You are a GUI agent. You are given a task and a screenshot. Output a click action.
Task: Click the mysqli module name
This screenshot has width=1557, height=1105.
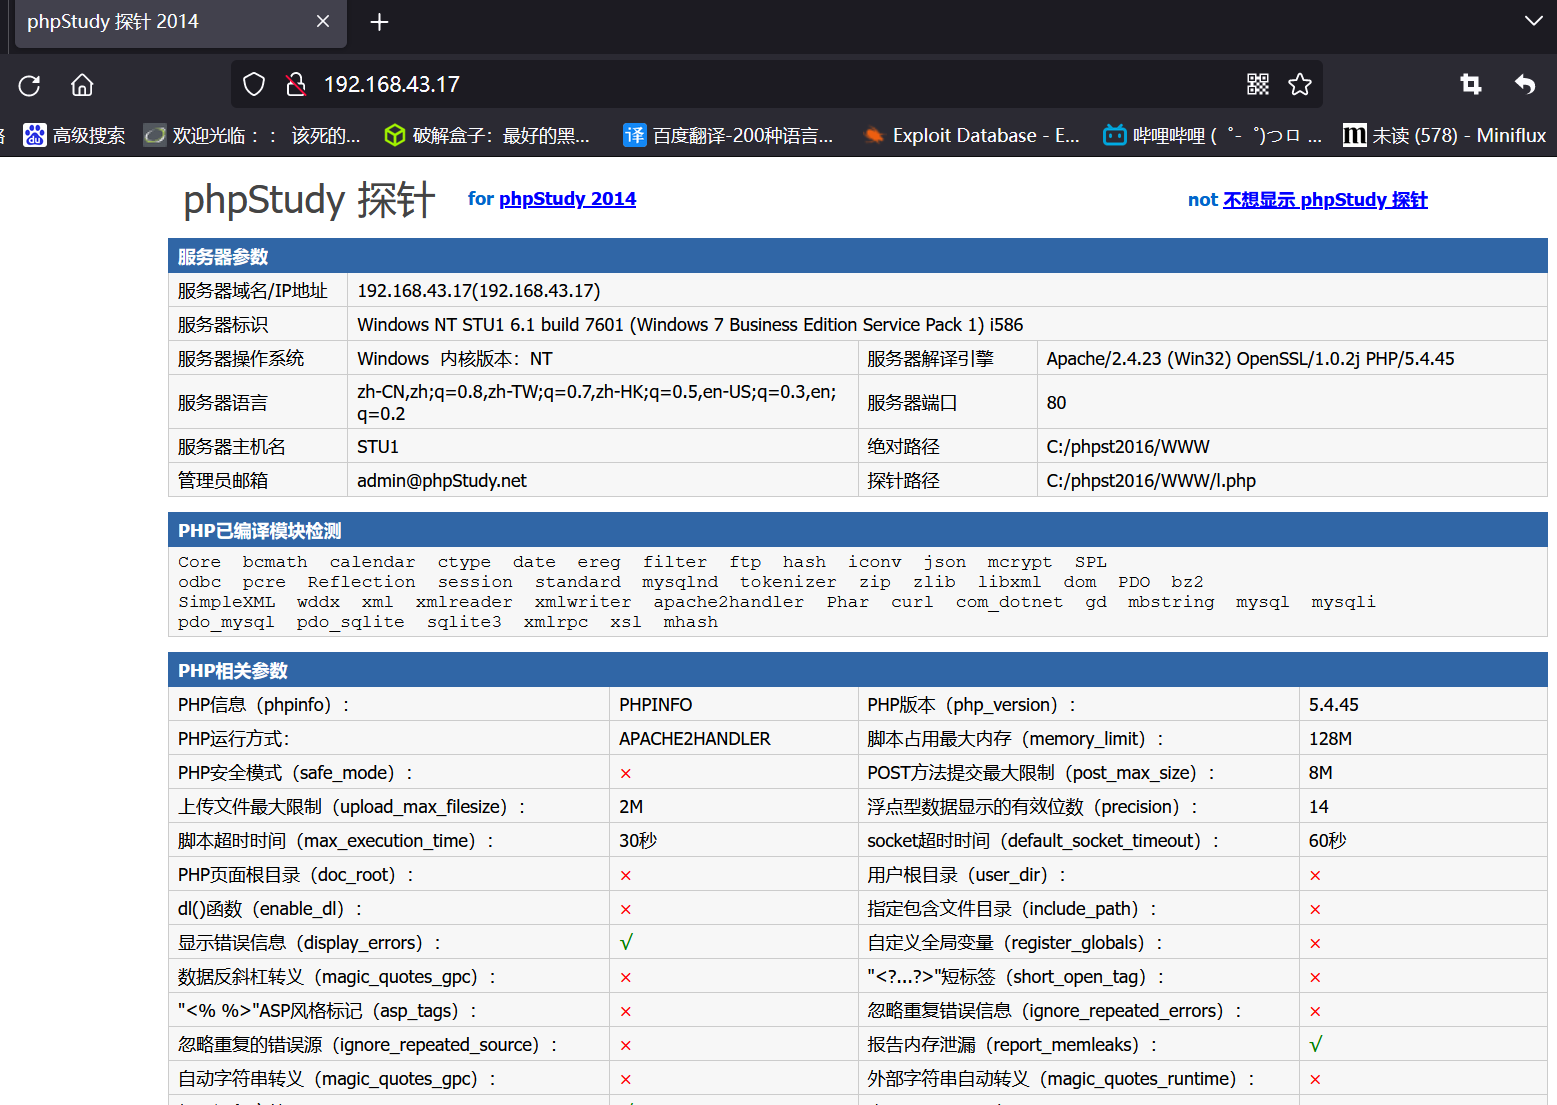point(1343,602)
